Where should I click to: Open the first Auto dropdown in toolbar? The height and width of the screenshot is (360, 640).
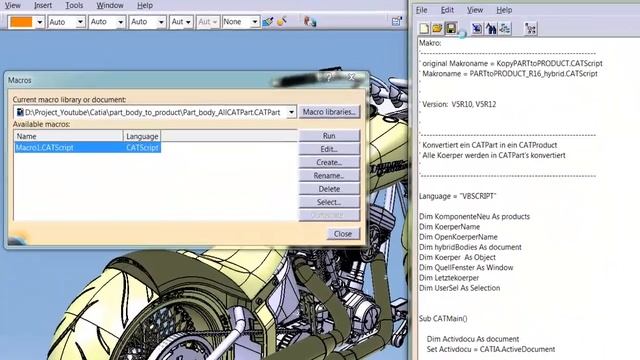click(x=80, y=22)
